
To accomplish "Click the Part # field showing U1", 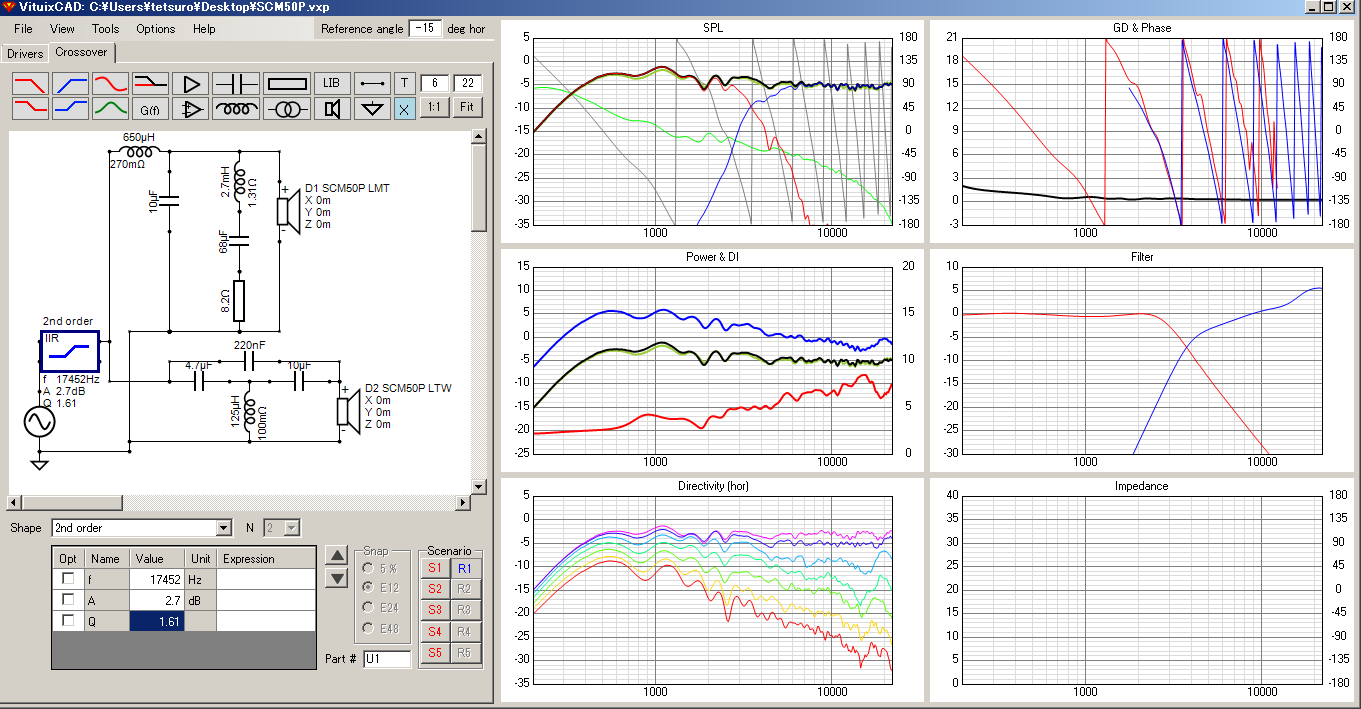I will click(386, 659).
